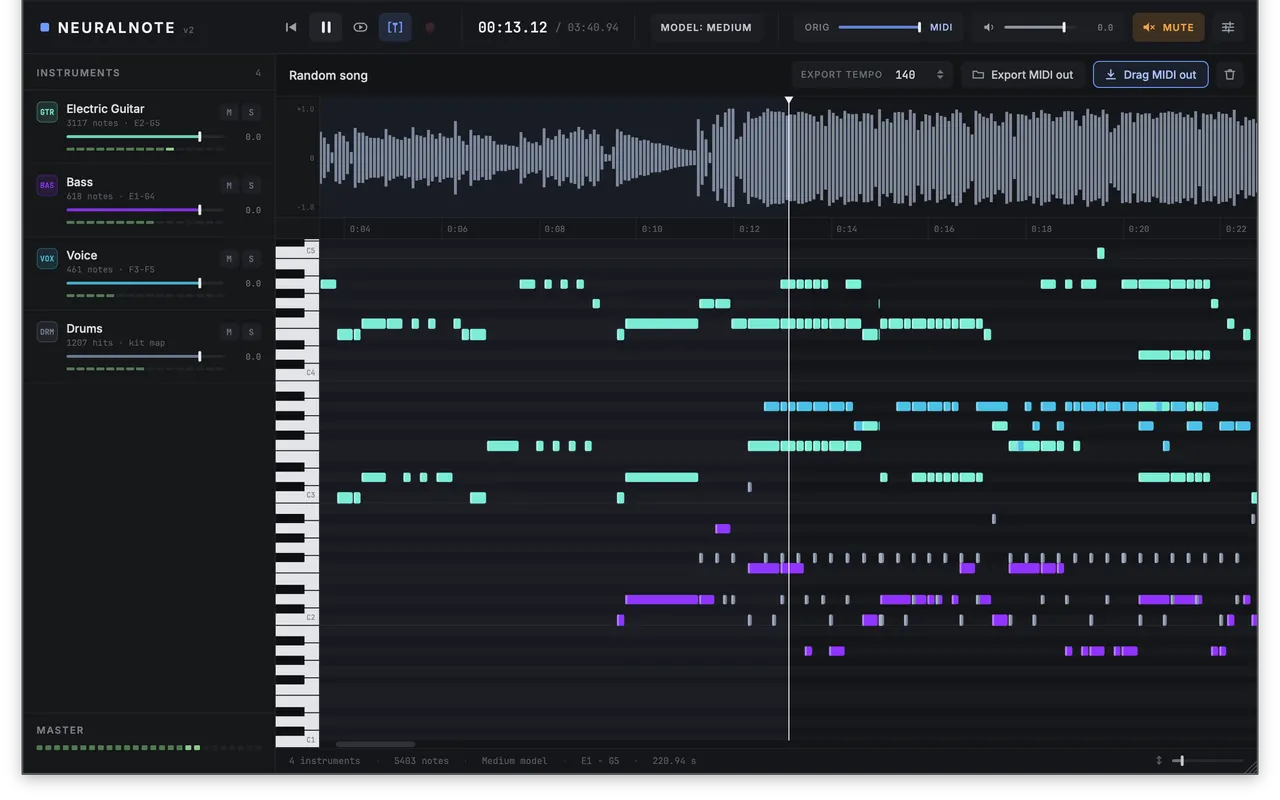
Task: Click the trash icon to delete song
Action: click(x=1230, y=75)
